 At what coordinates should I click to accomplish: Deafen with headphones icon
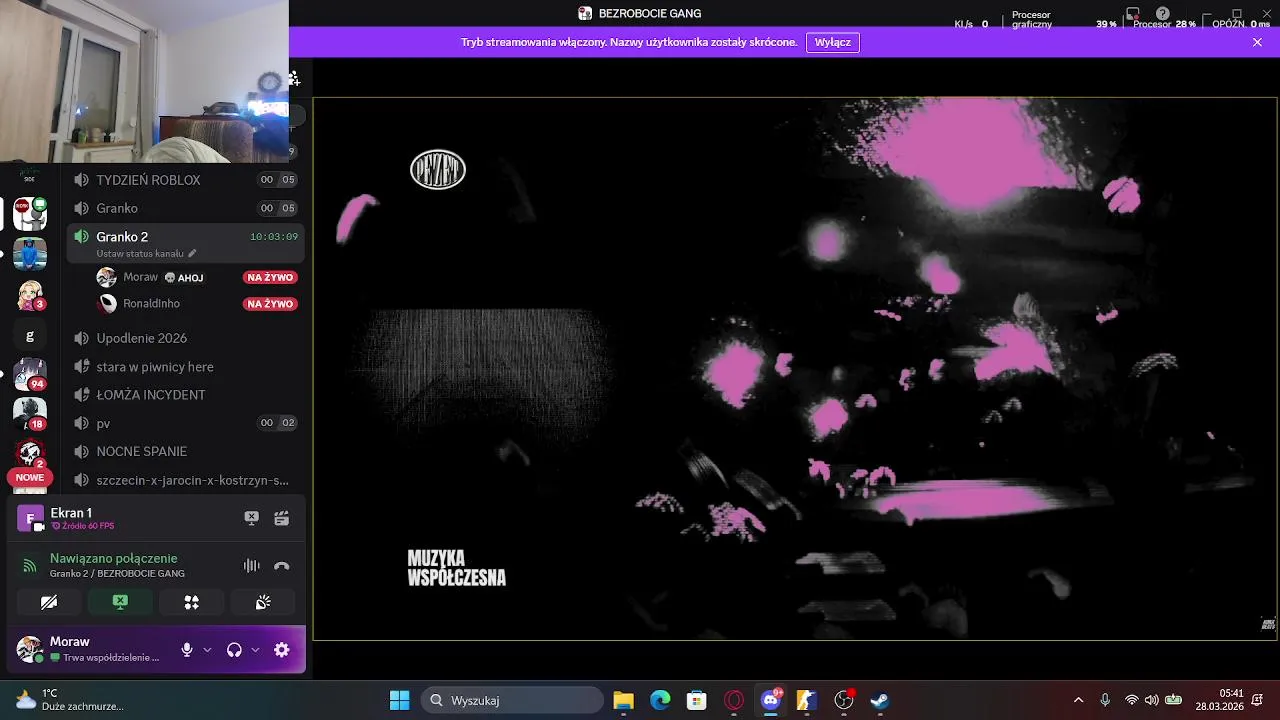tap(234, 650)
